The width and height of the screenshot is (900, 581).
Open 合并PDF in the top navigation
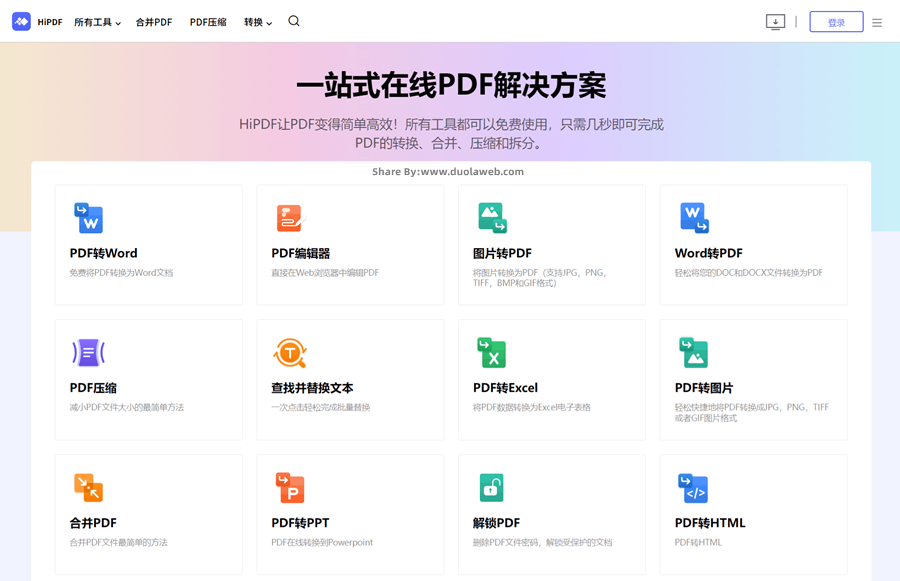154,22
